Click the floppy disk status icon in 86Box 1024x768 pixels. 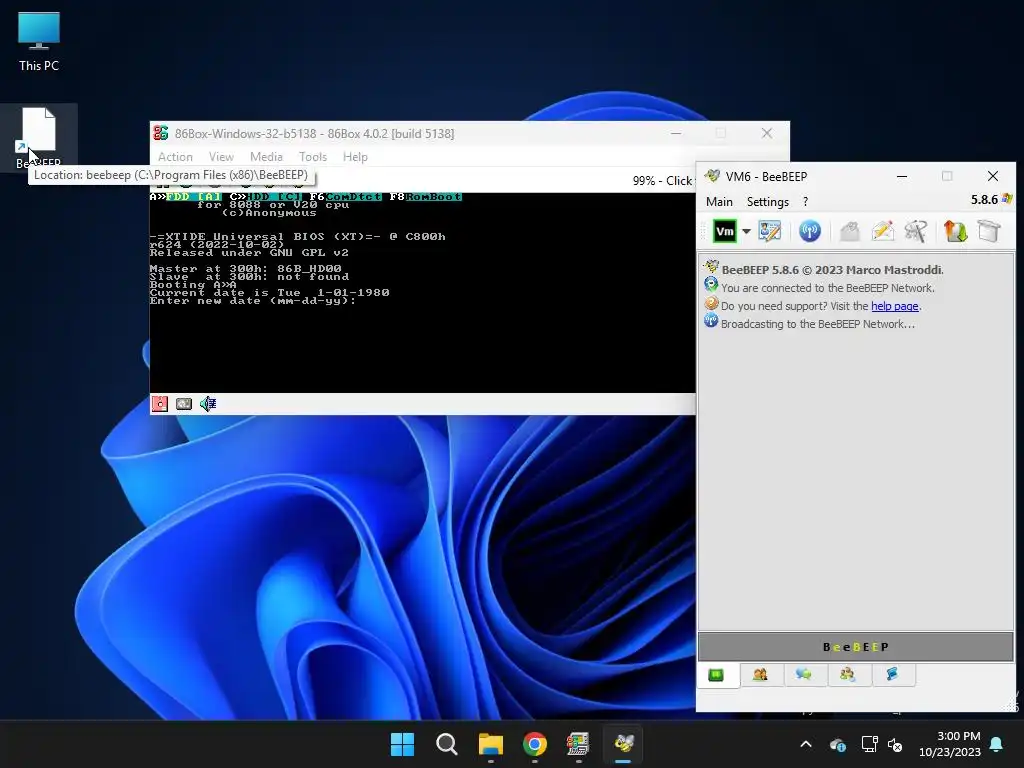(159, 404)
